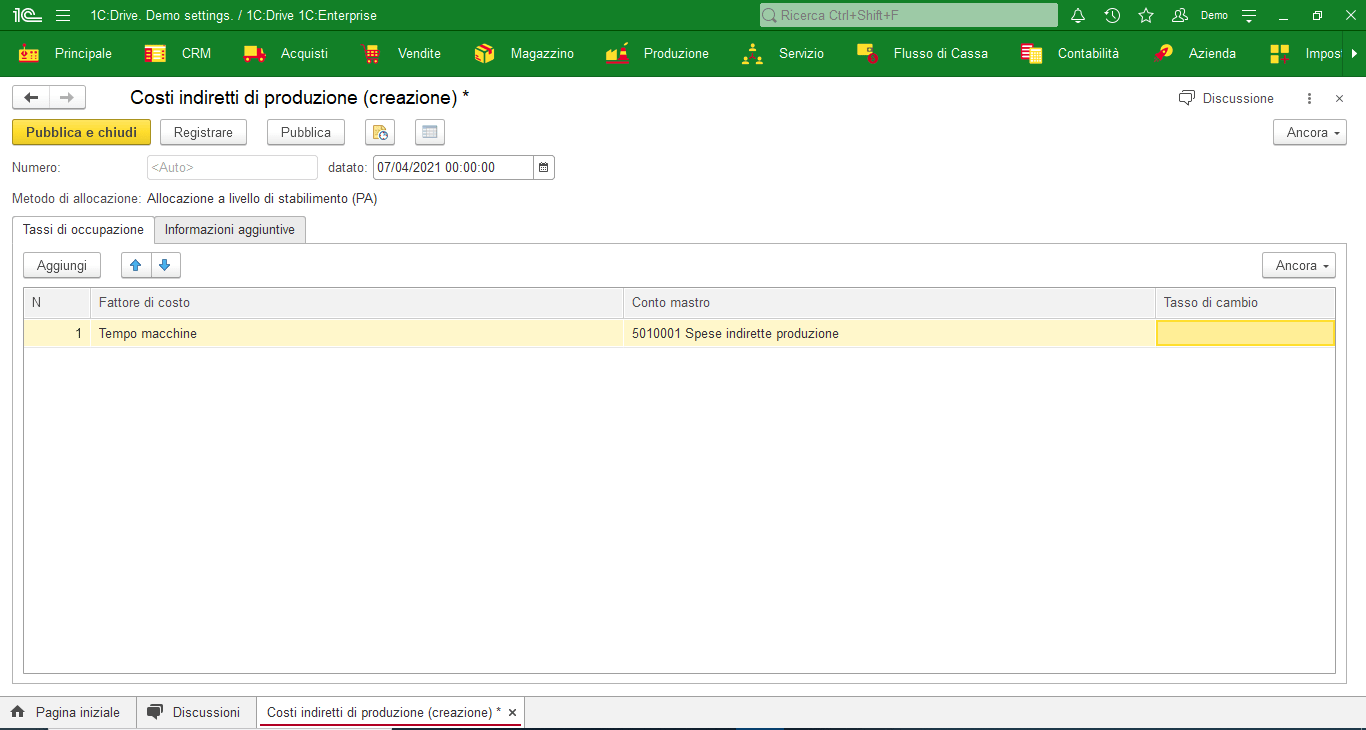Click the Numero auto field
Screen dimensions: 1366x730
tap(232, 167)
